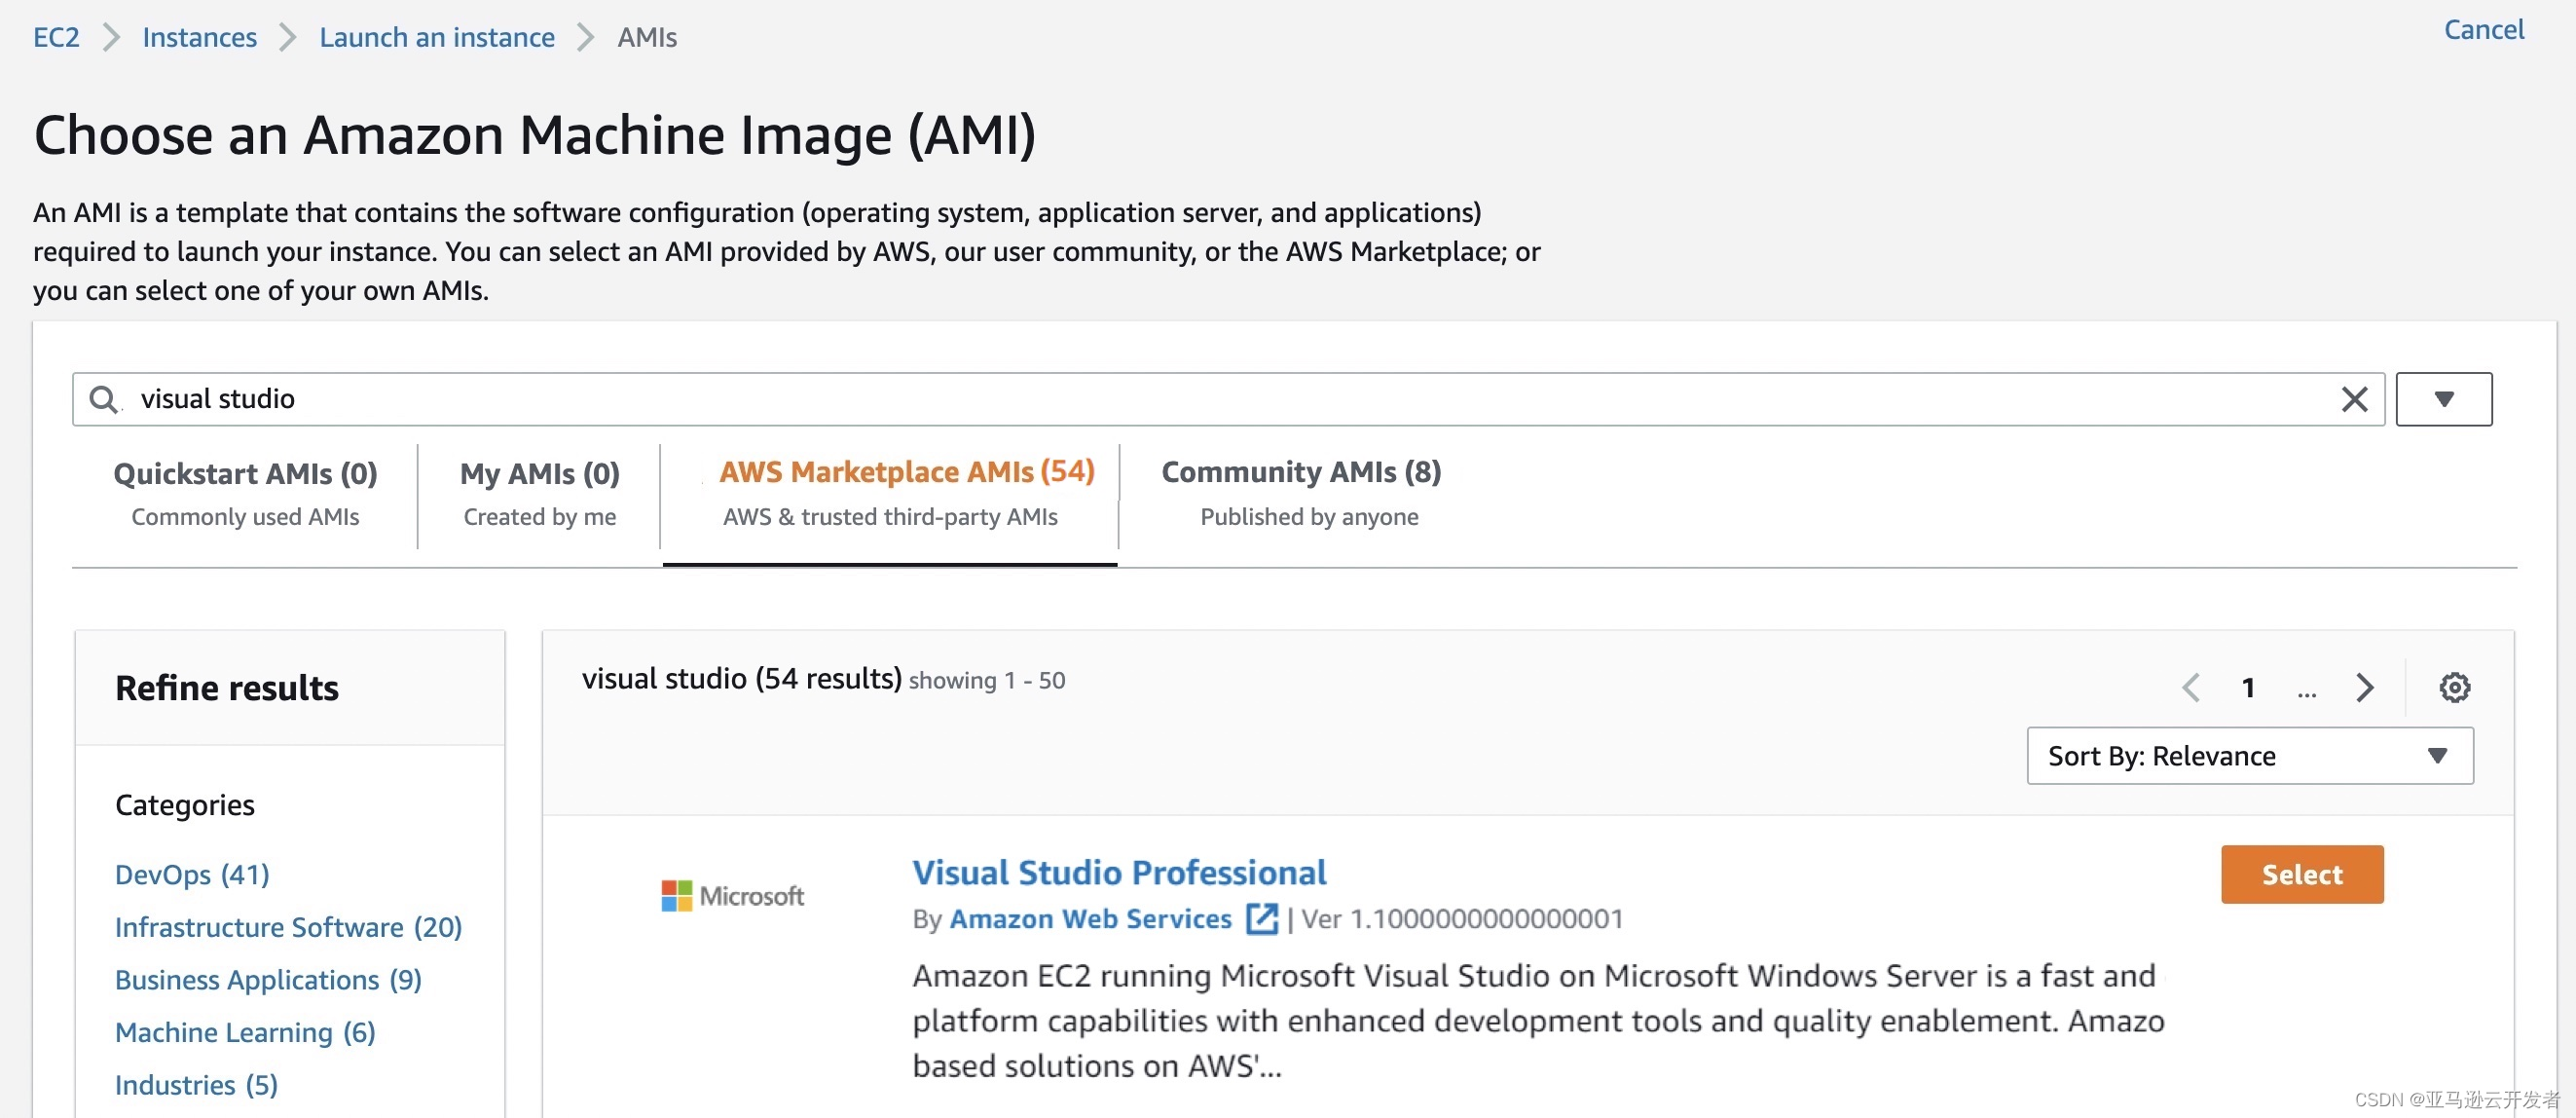The height and width of the screenshot is (1118, 2576).
Task: Filter results by Machine Learning category
Action: 244,1031
